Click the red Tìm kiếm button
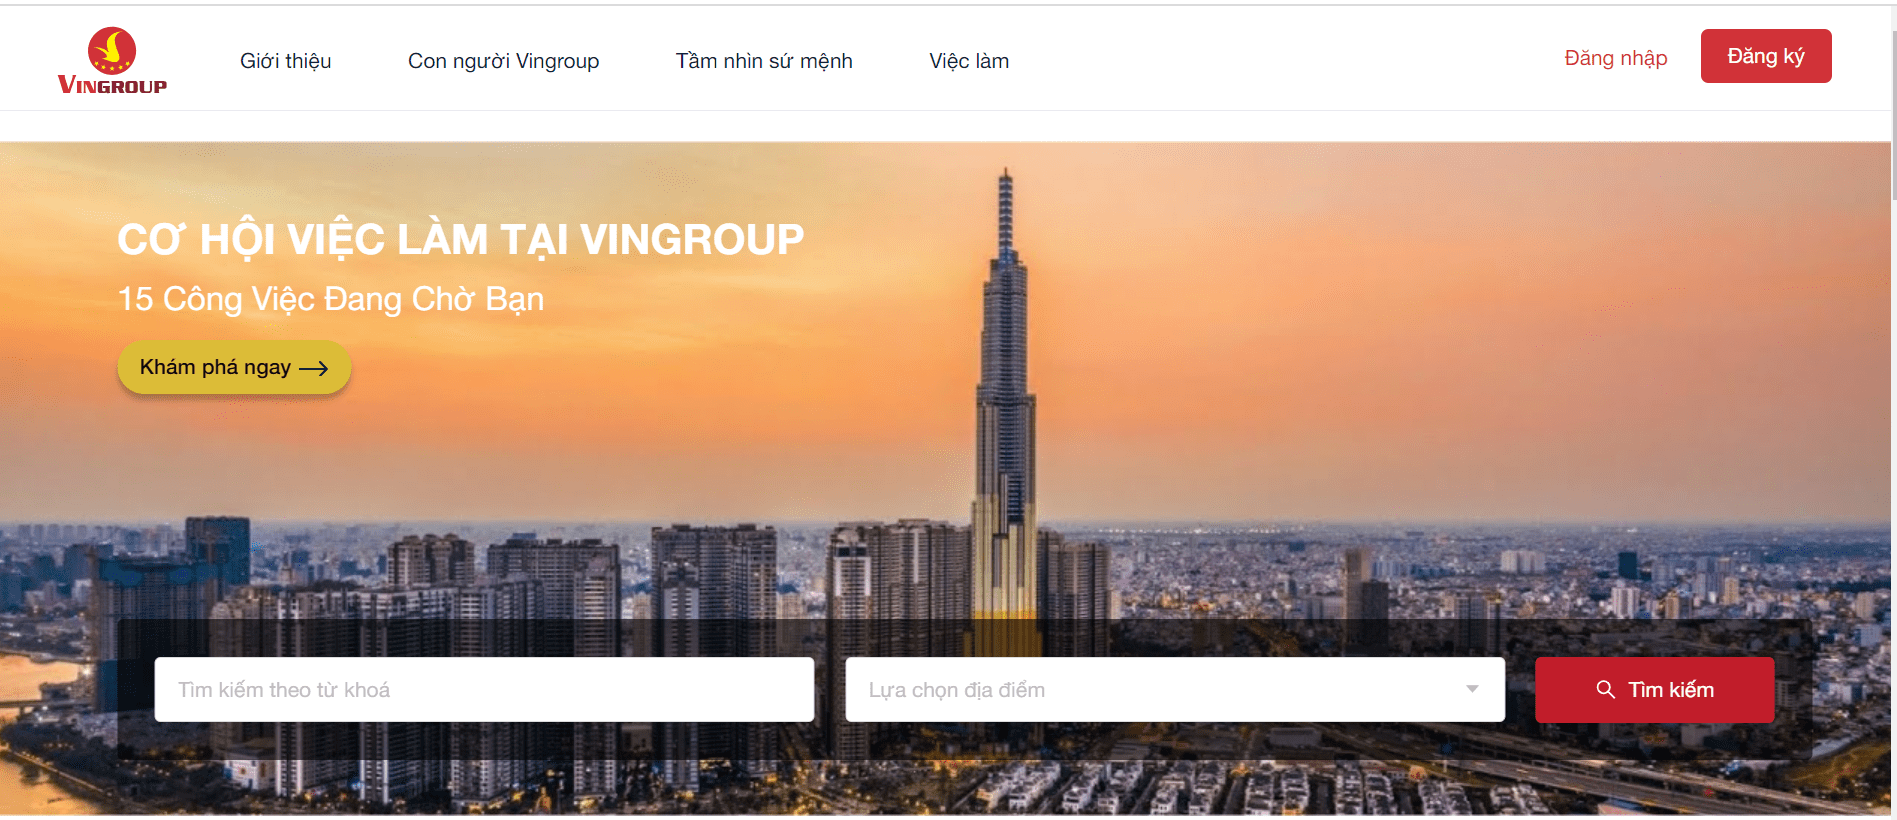 click(x=1655, y=690)
